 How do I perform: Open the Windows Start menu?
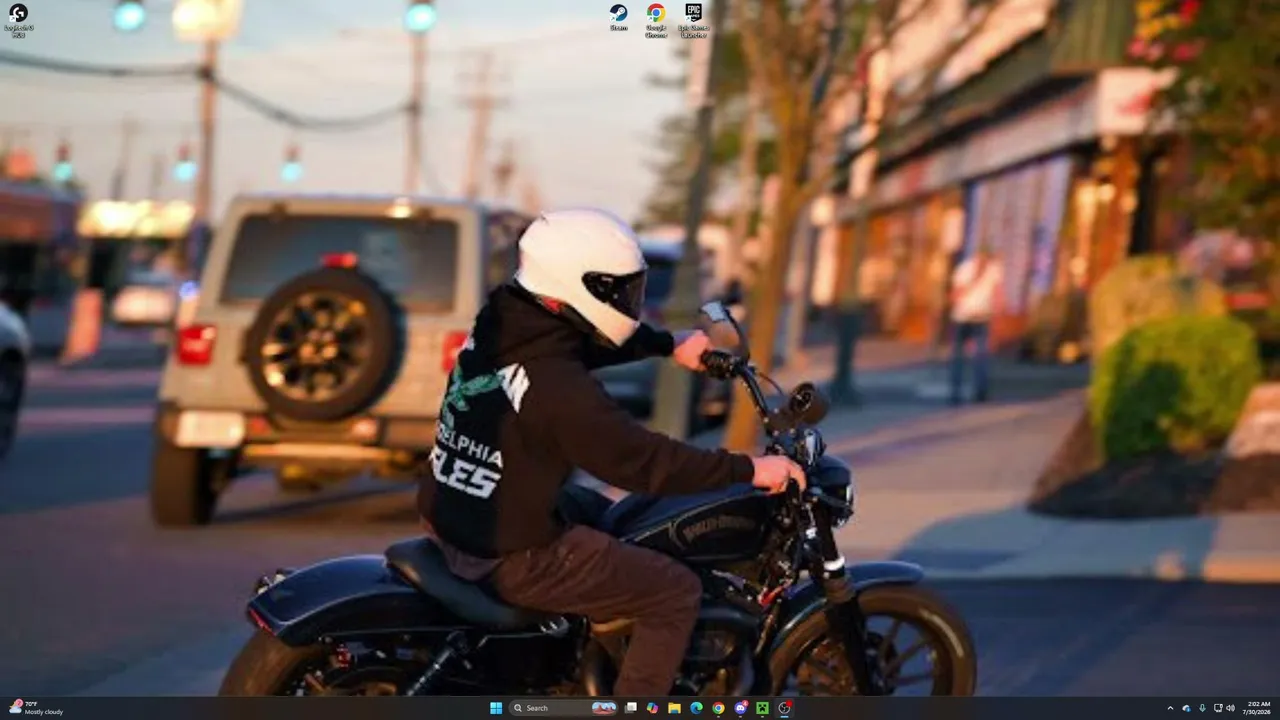click(x=496, y=708)
